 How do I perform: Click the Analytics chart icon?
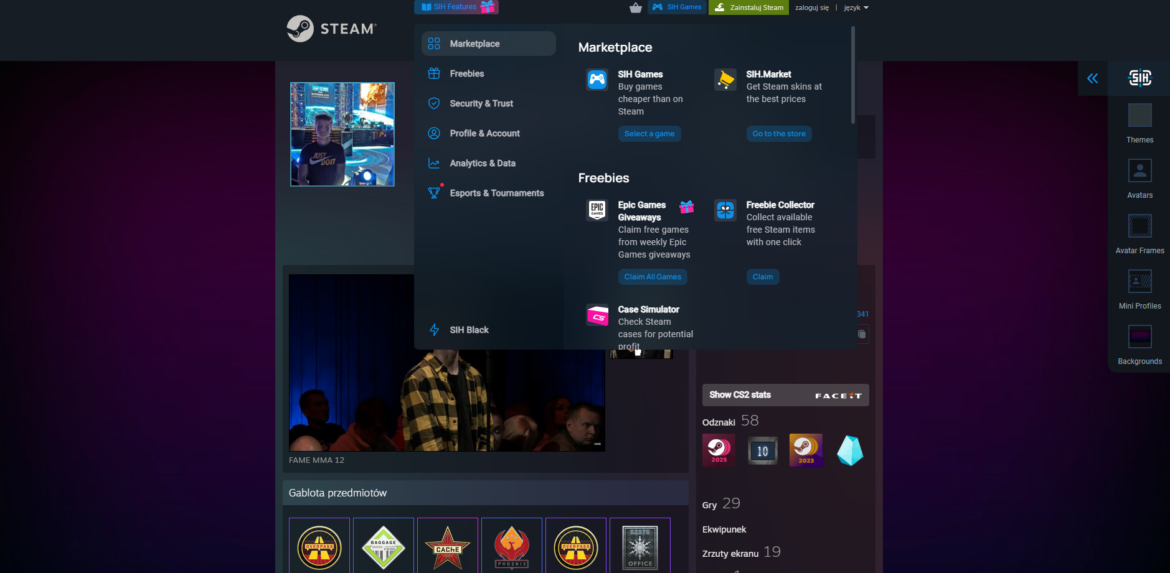434,163
